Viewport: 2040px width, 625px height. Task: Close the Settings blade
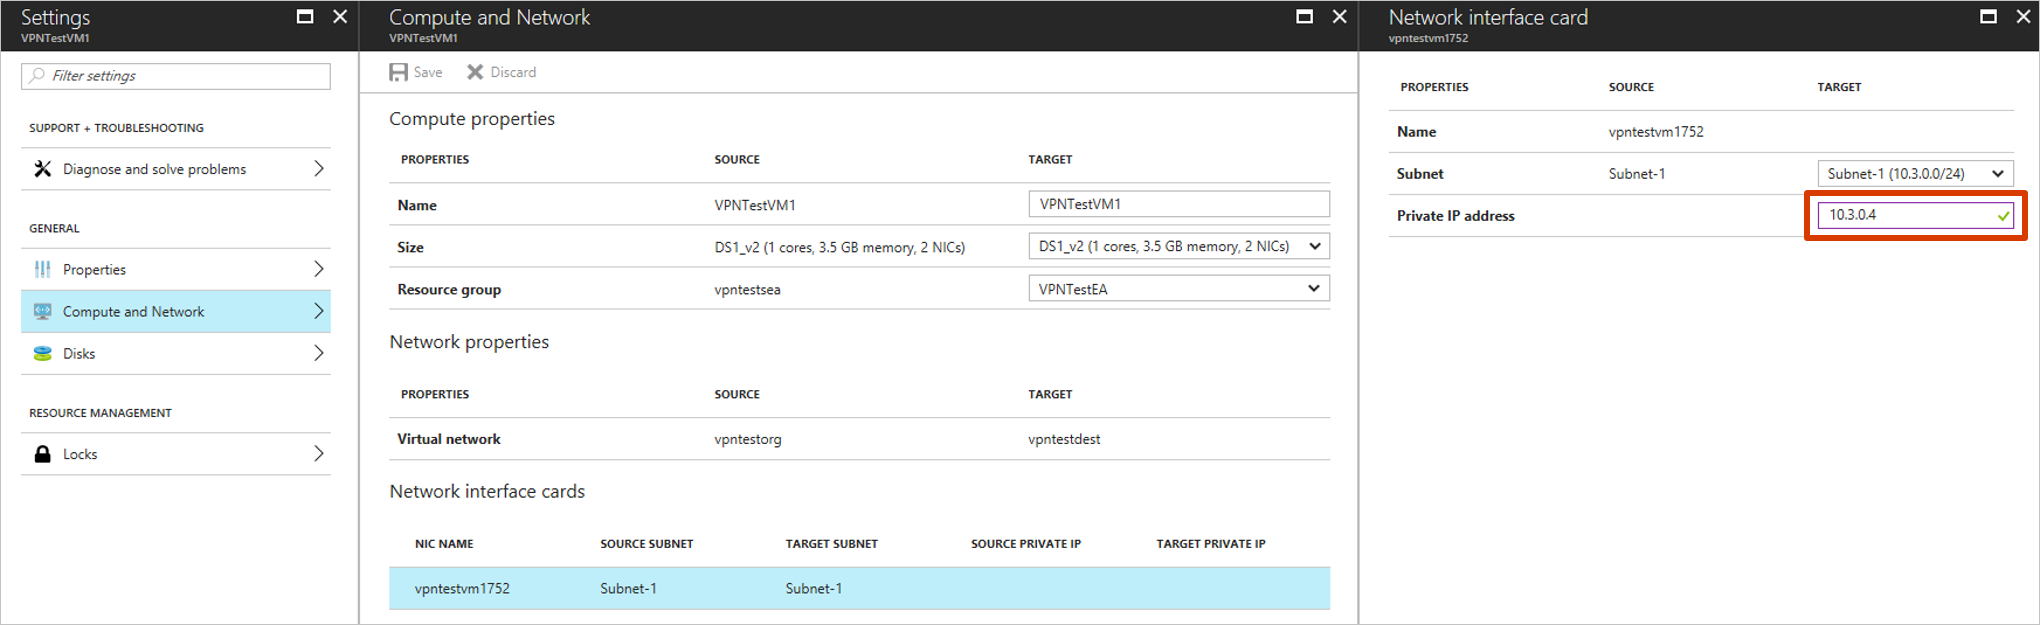tap(340, 16)
